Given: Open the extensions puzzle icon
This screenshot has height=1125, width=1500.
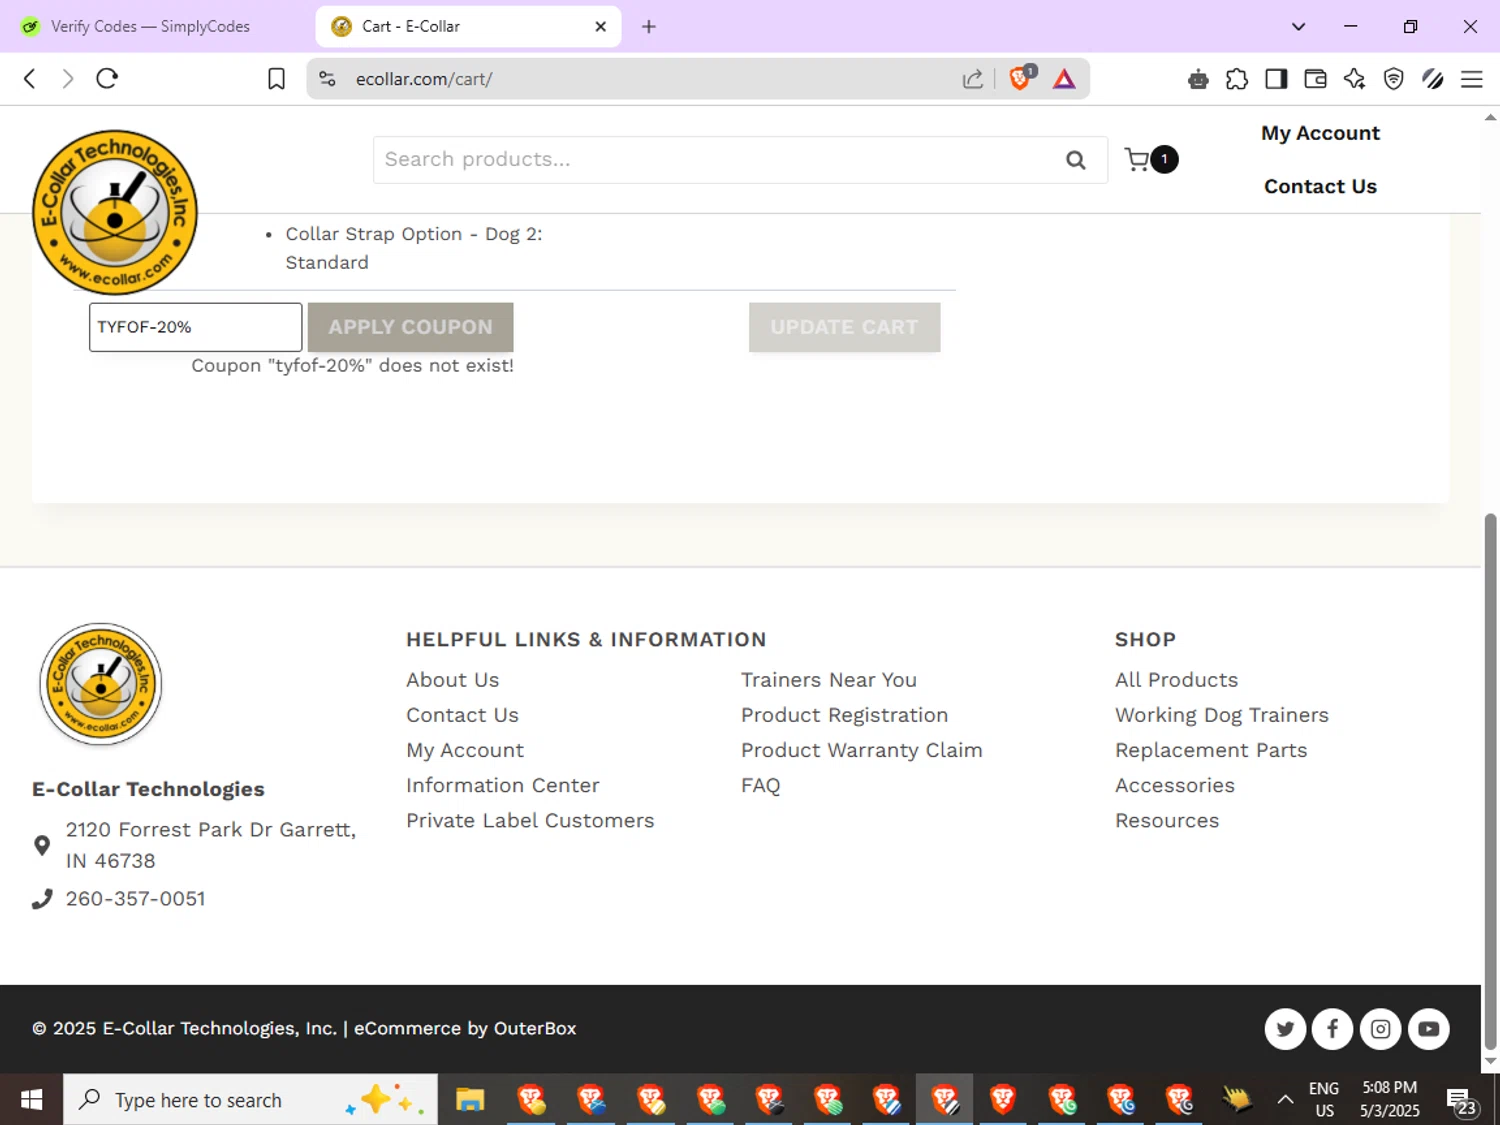Looking at the screenshot, I should point(1237,79).
